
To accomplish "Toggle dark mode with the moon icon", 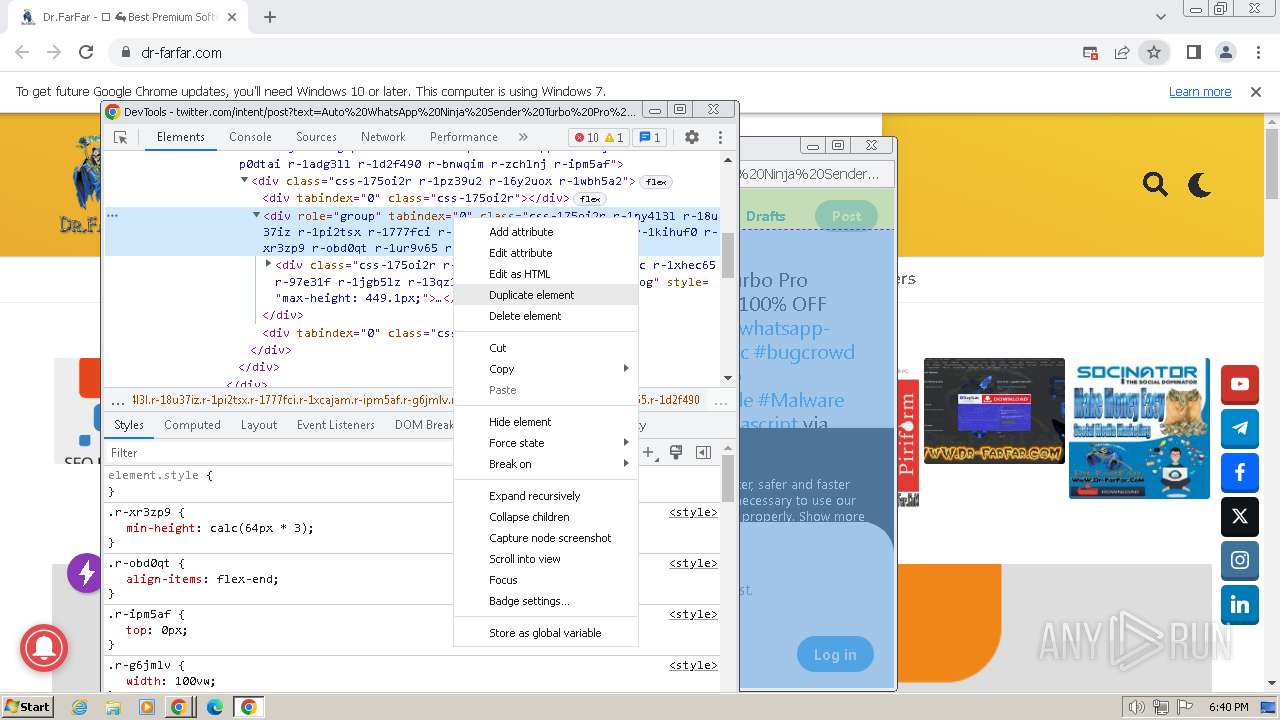I will coord(1199,184).
